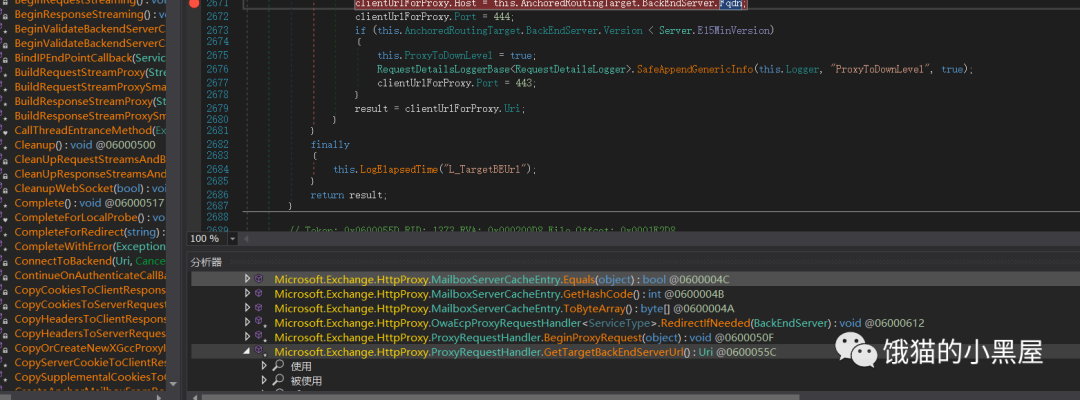
Task: Select the 被使用 tree row
Action: point(307,380)
